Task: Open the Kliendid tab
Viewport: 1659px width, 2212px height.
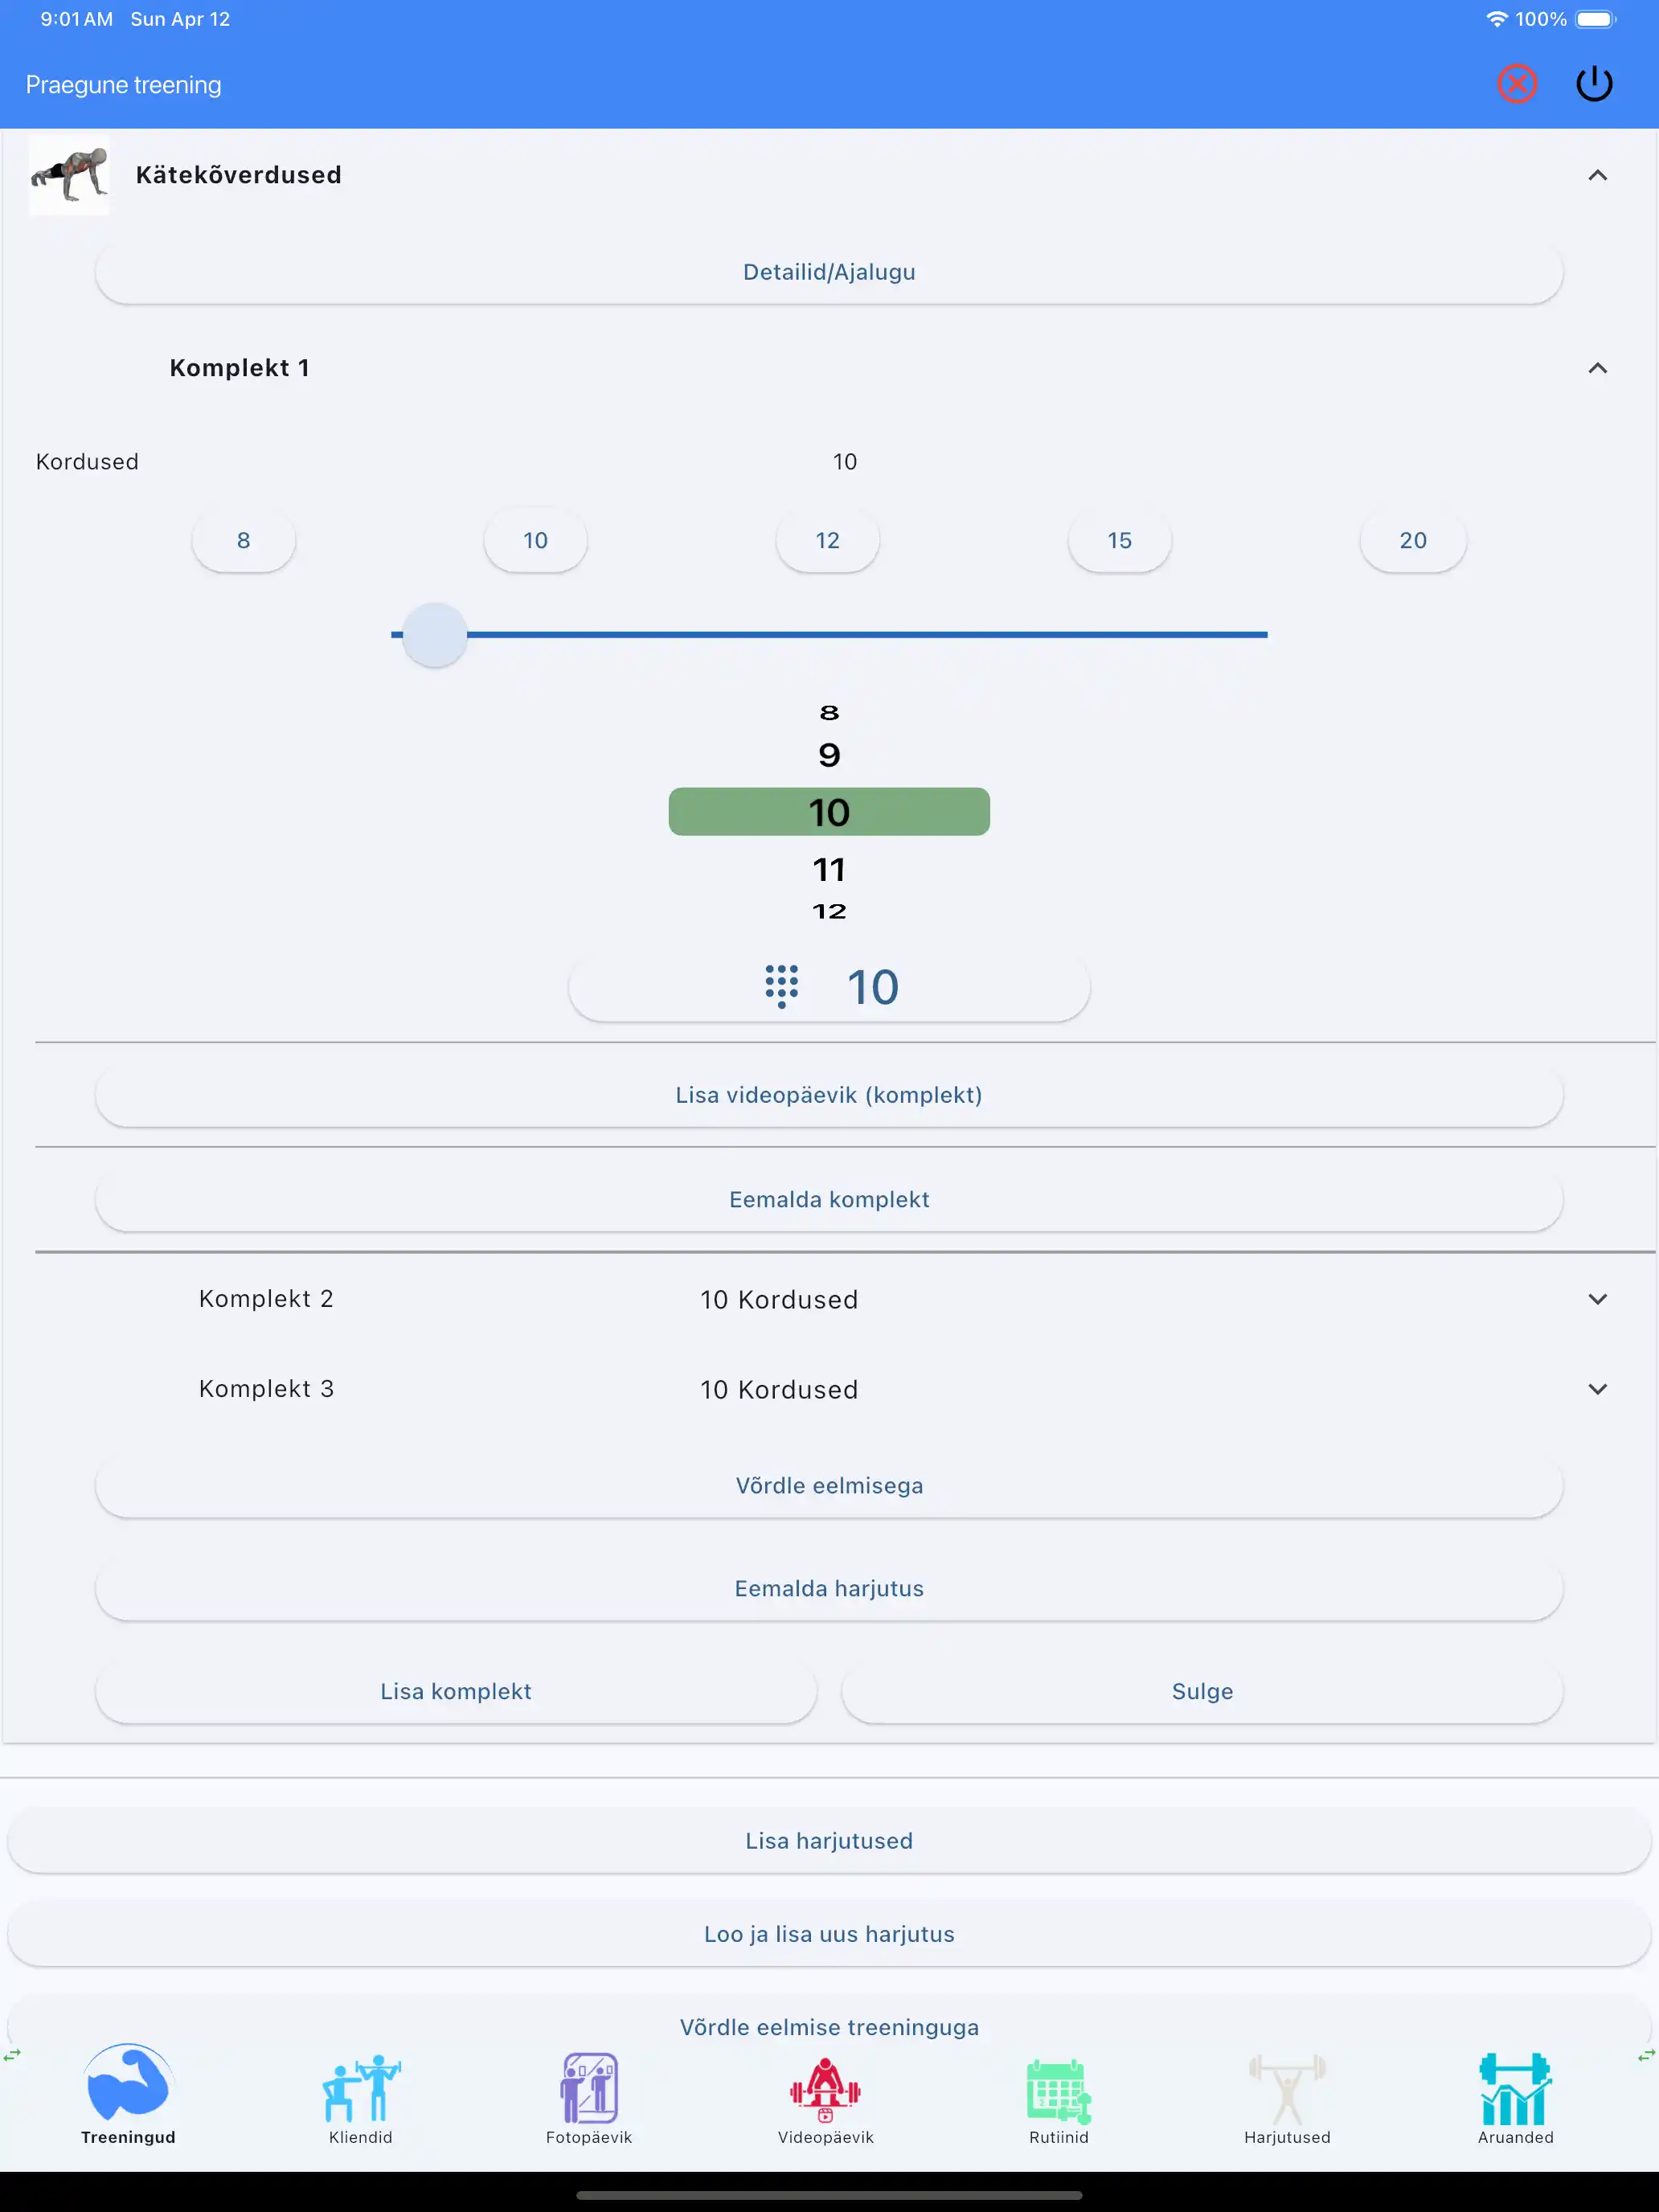Action: click(x=360, y=2090)
